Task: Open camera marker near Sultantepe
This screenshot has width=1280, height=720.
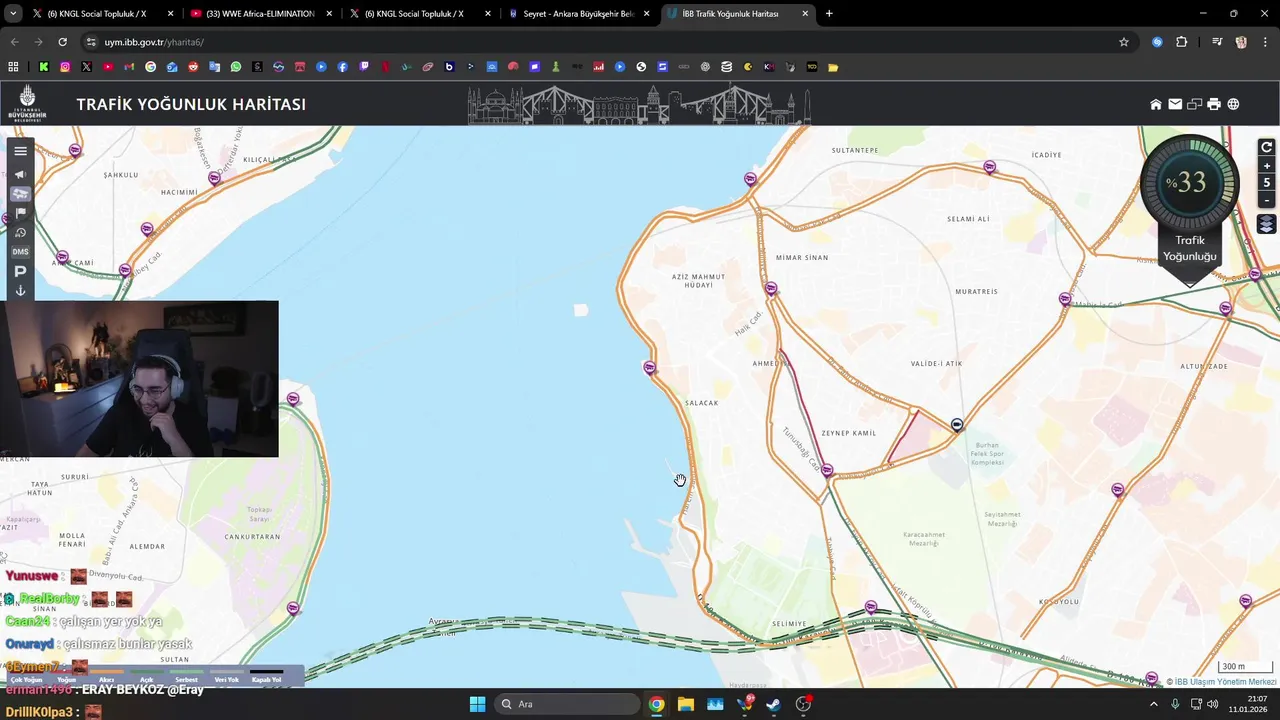Action: 750,179
